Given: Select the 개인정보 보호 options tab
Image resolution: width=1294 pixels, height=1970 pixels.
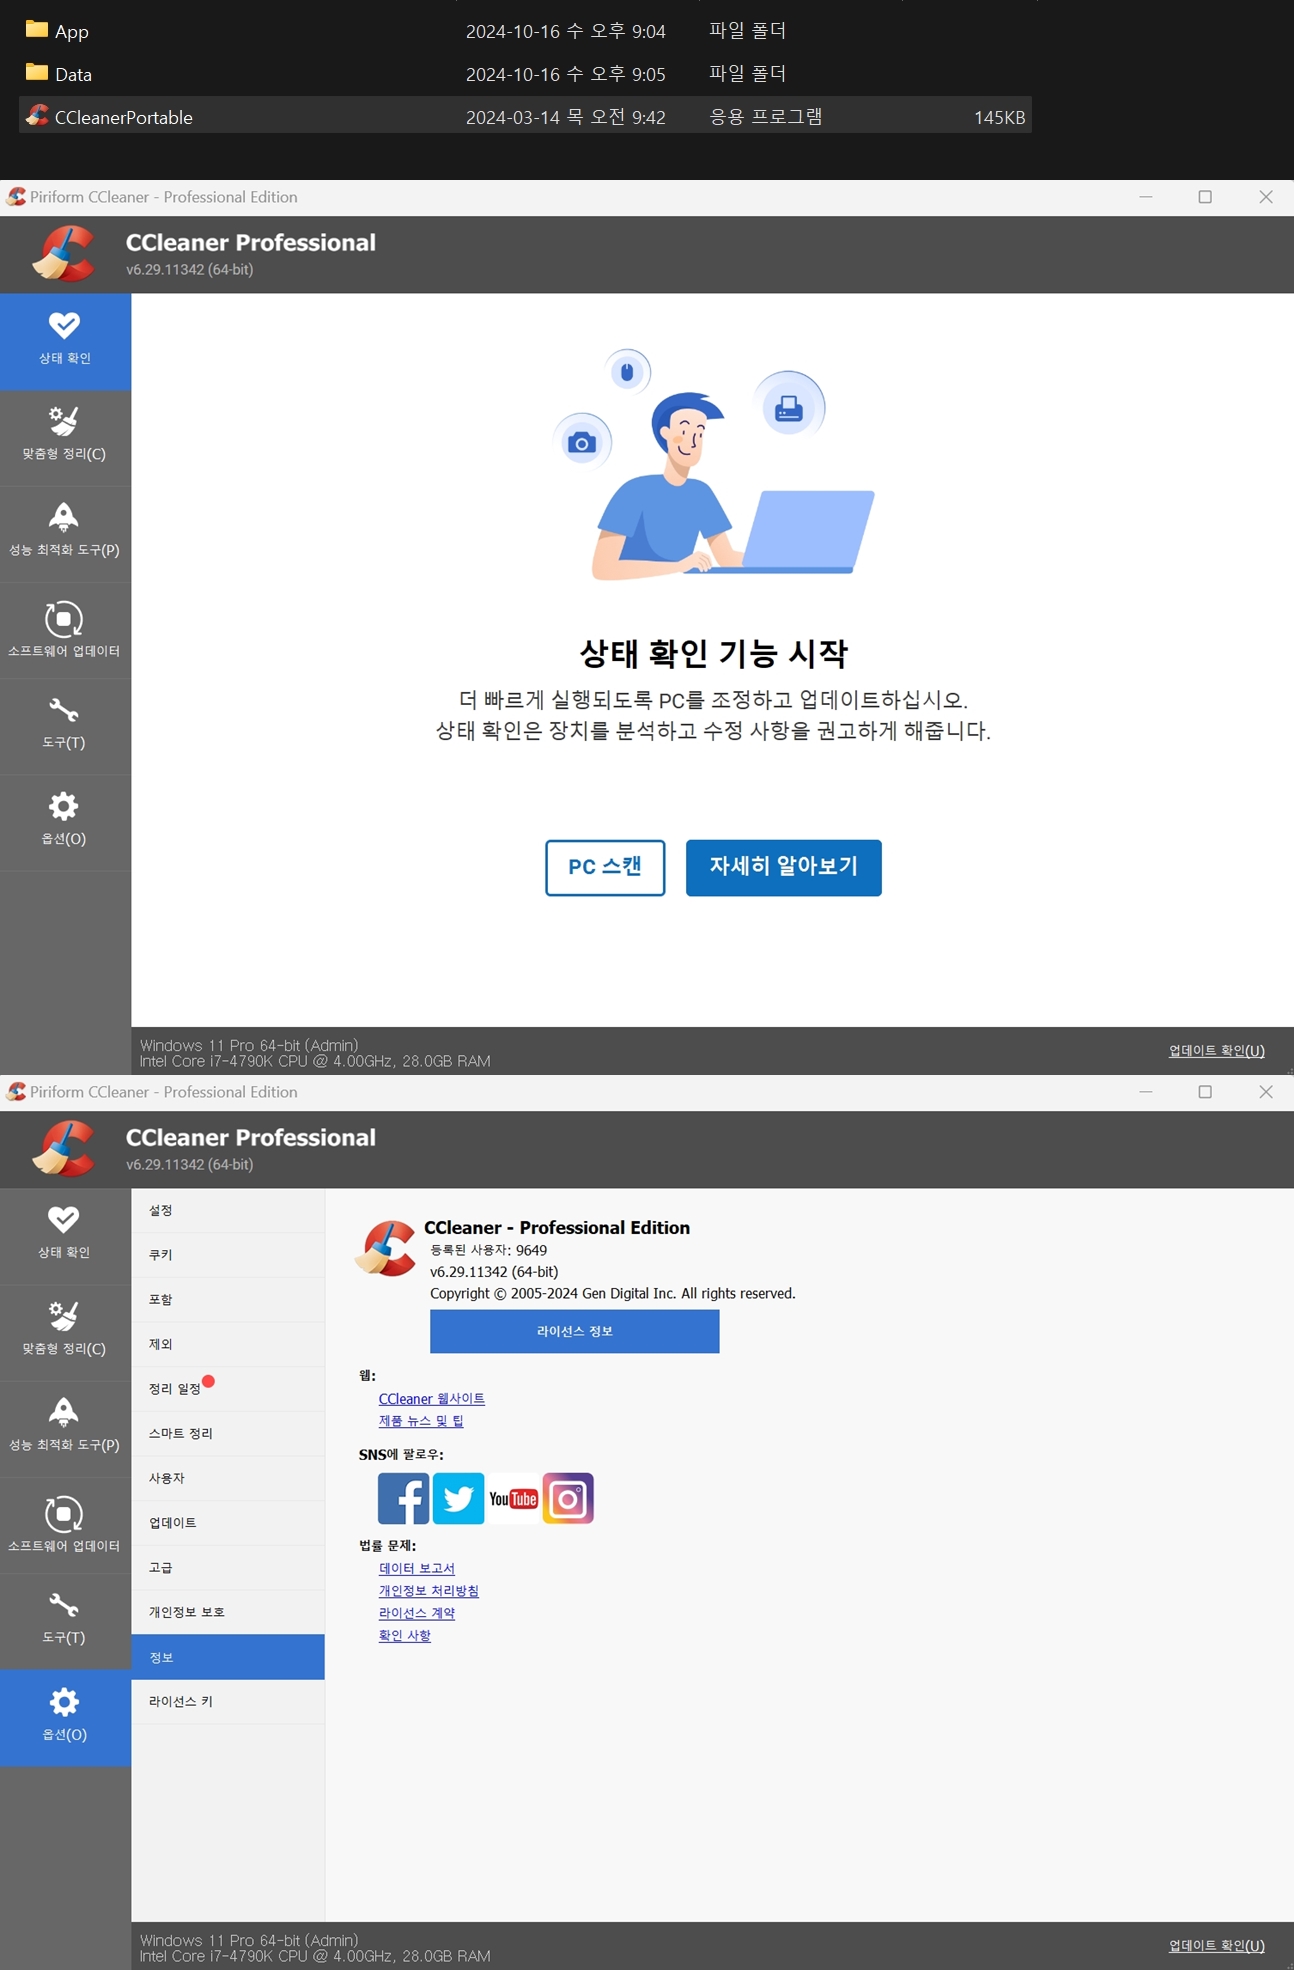Looking at the screenshot, I should coord(228,1612).
